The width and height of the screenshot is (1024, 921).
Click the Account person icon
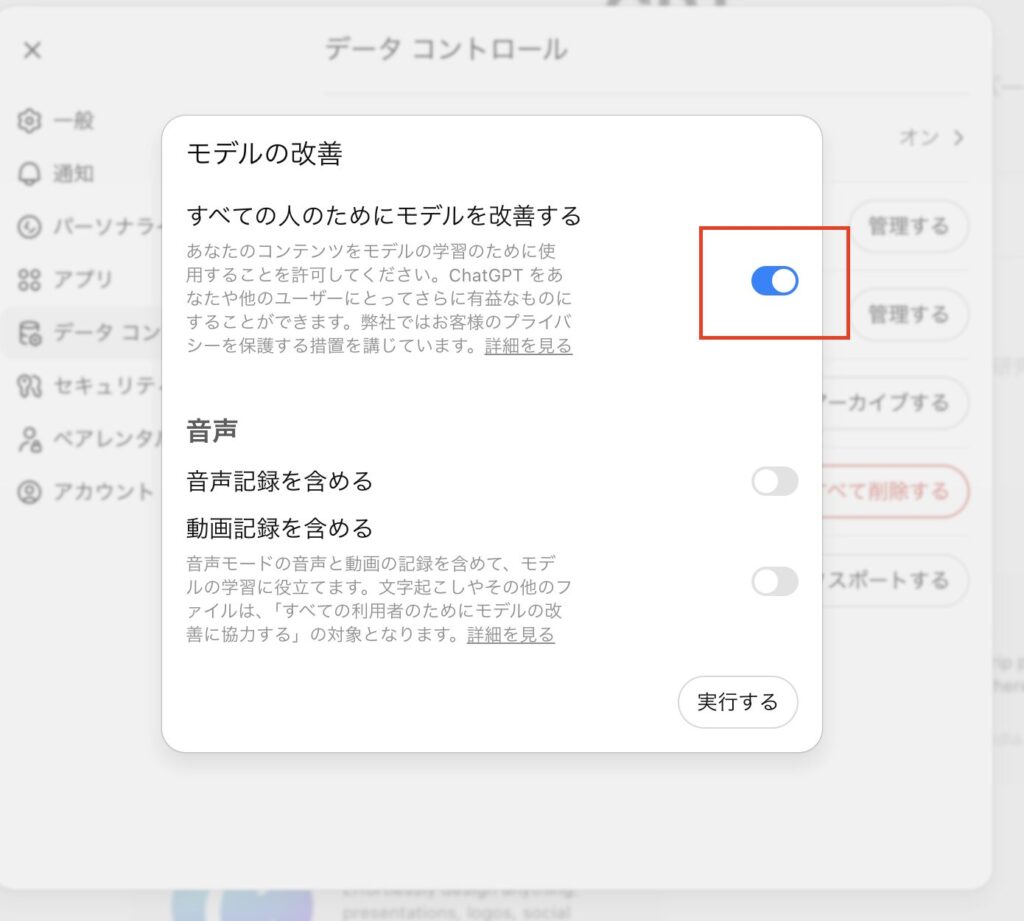point(30,491)
